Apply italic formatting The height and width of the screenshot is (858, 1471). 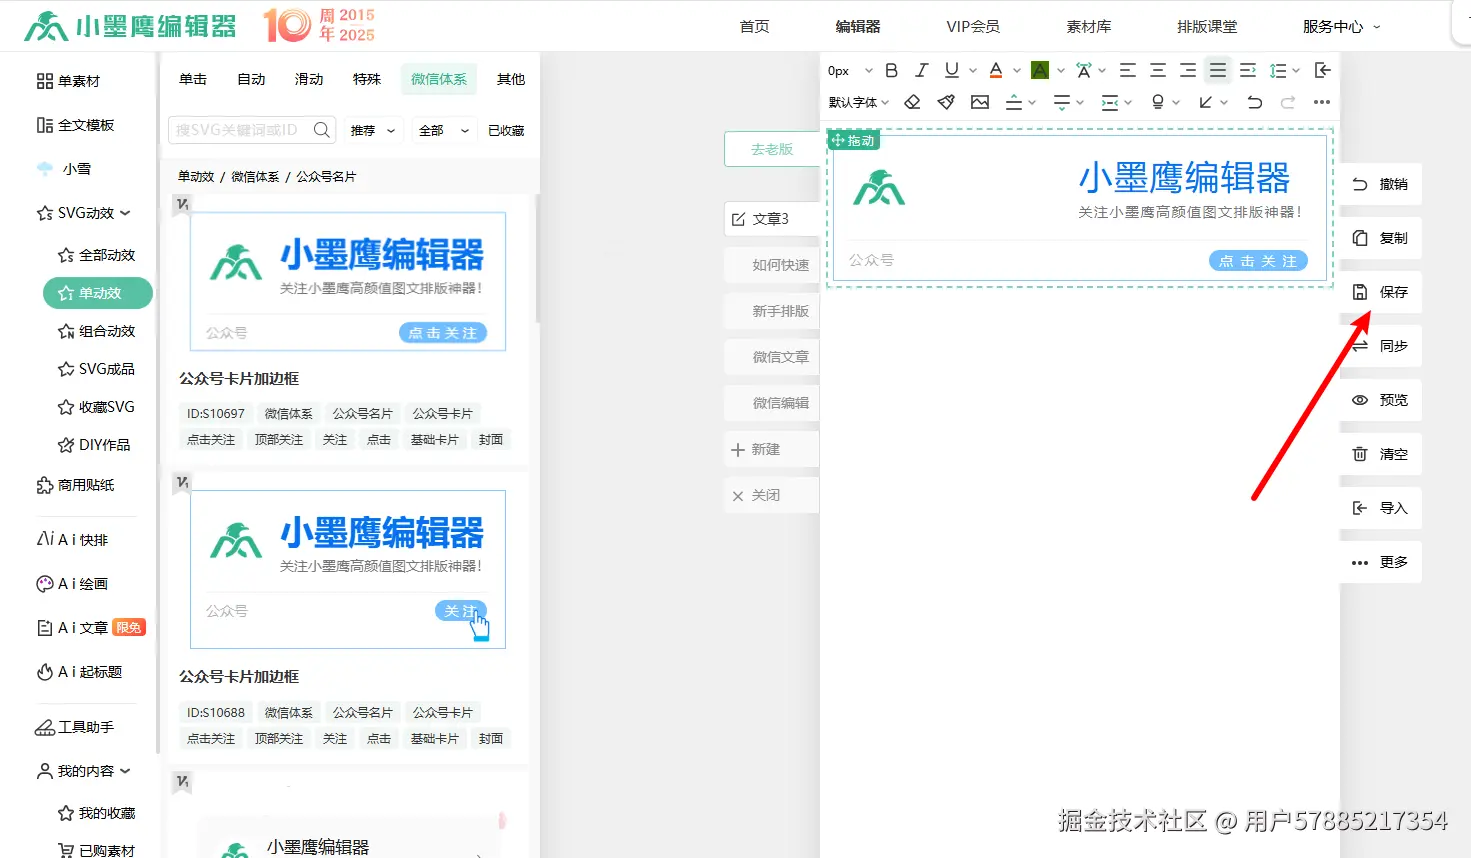click(922, 71)
